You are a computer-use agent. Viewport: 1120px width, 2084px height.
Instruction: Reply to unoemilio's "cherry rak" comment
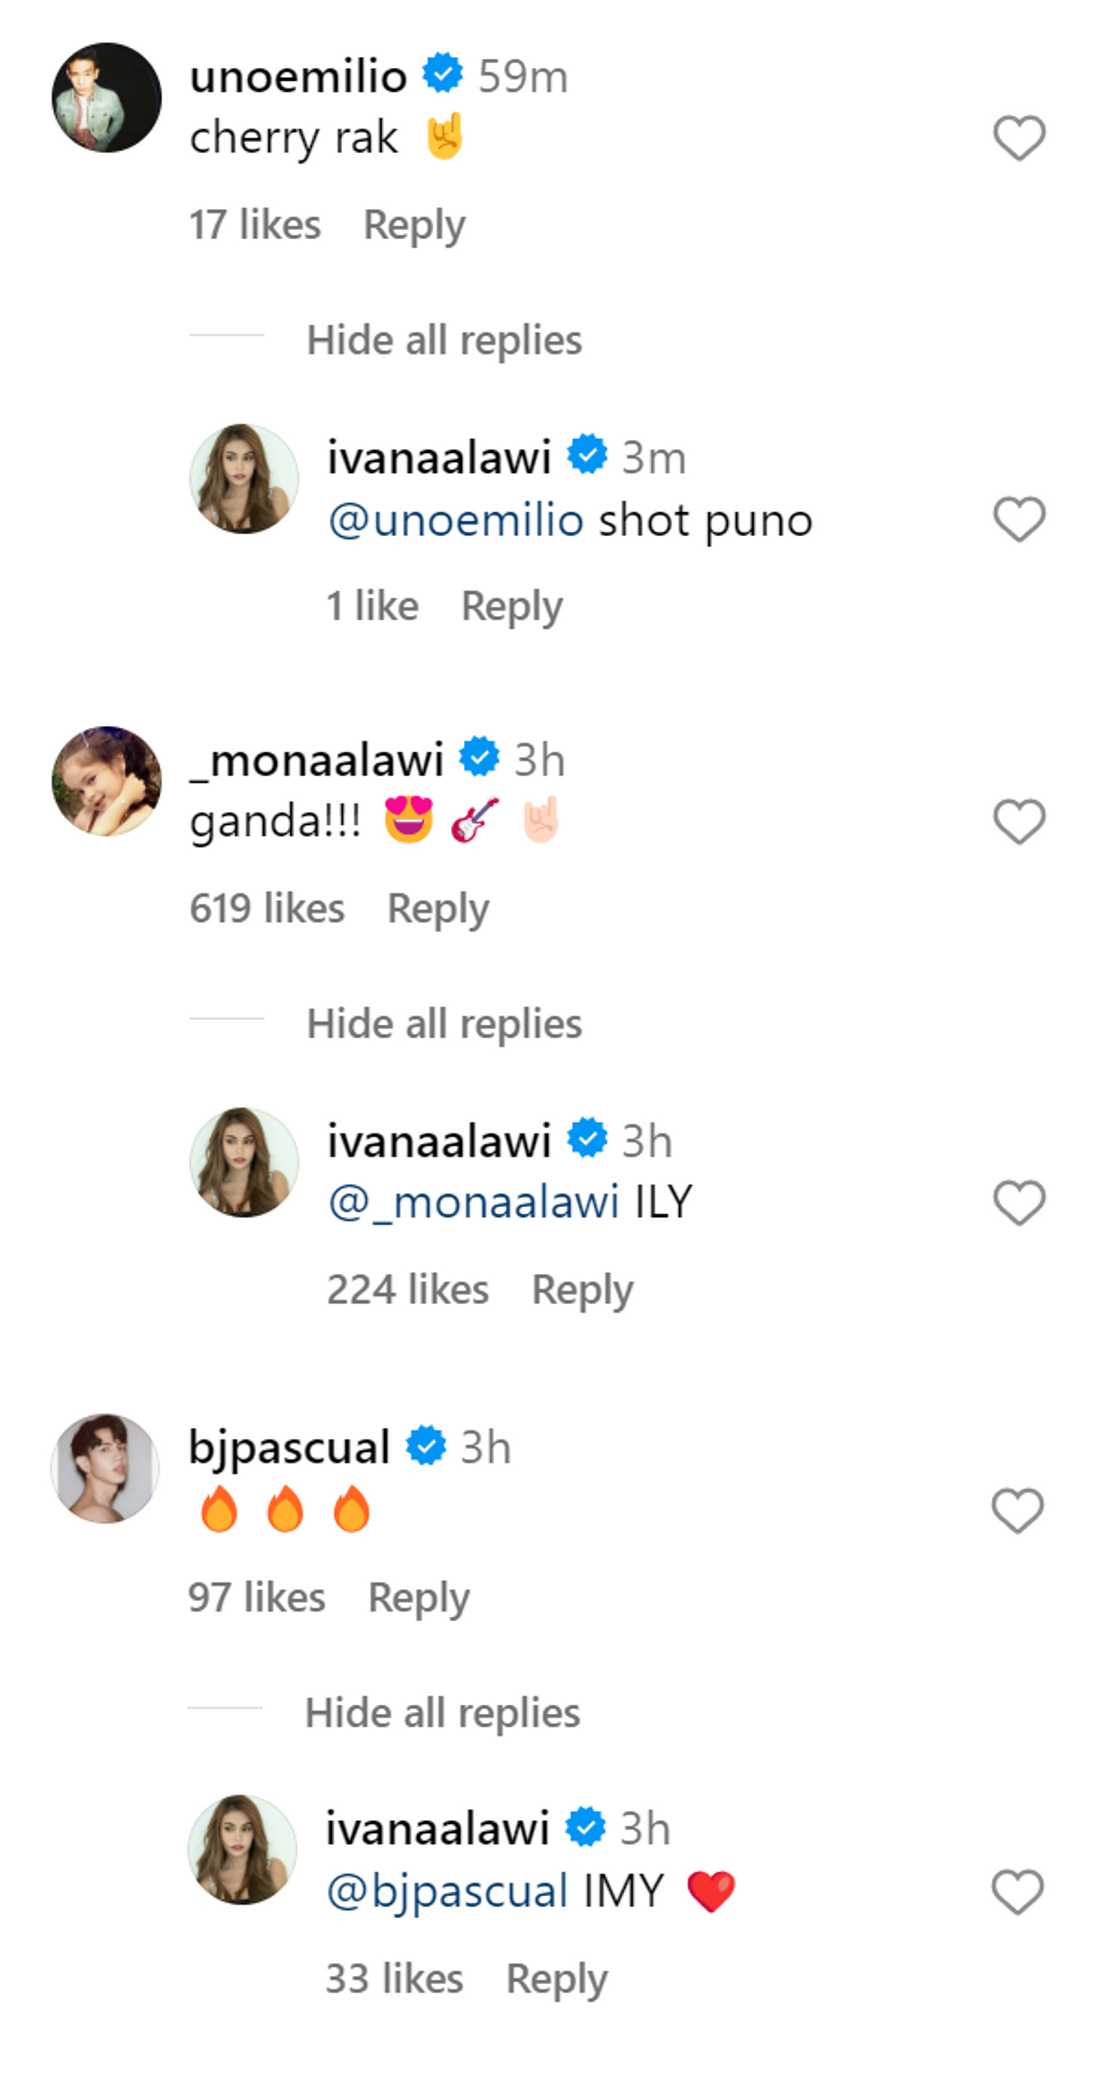pos(414,225)
